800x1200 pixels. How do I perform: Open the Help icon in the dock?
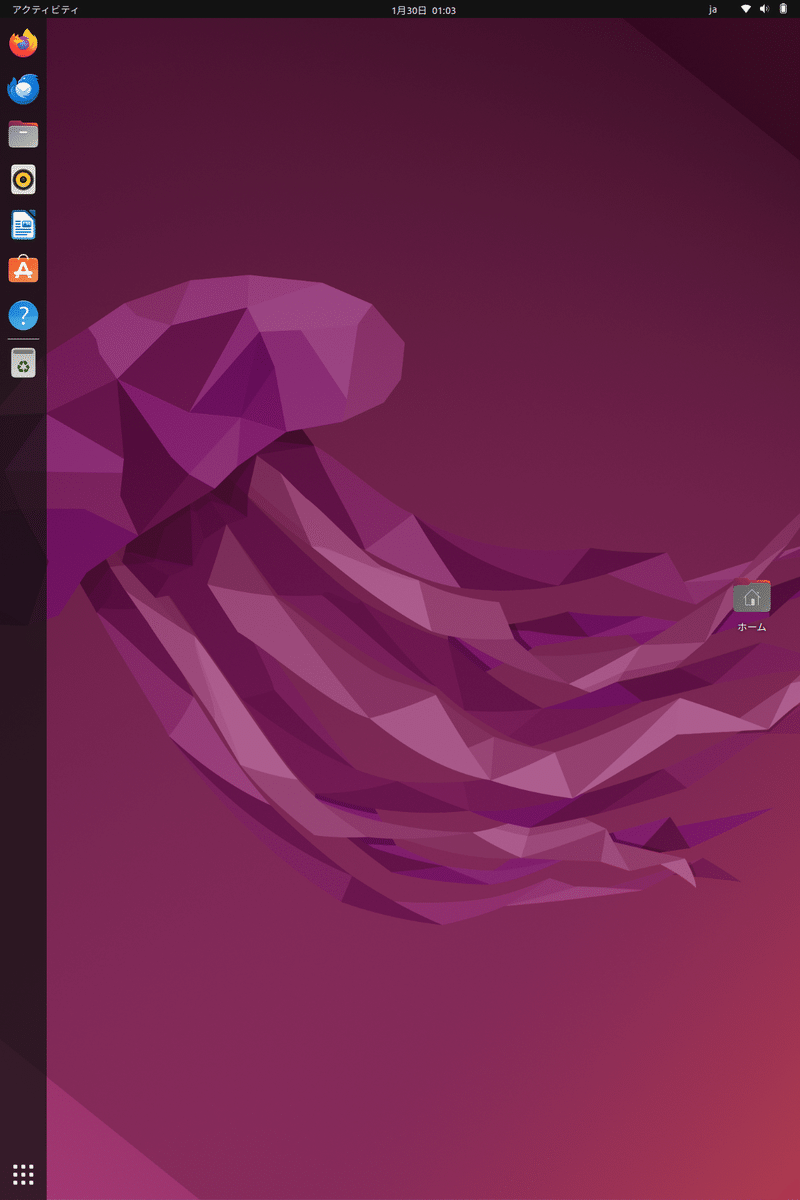pyautogui.click(x=23, y=316)
